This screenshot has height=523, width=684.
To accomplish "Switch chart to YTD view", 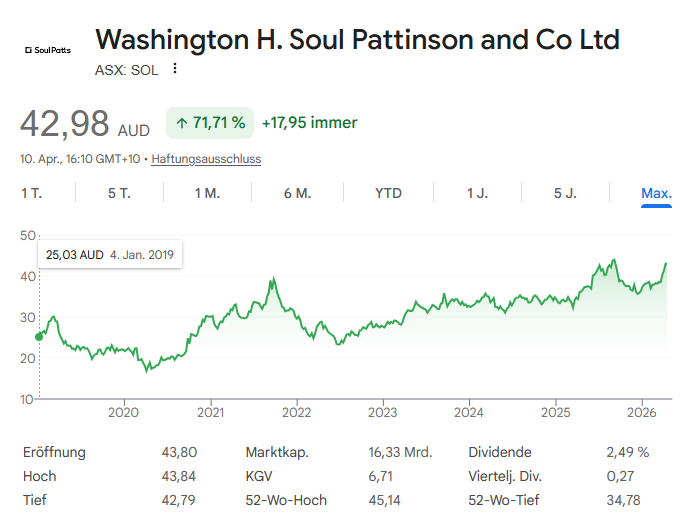I will (388, 193).
